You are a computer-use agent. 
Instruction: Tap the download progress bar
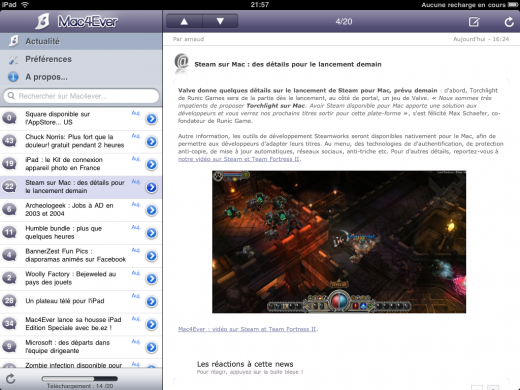80,379
